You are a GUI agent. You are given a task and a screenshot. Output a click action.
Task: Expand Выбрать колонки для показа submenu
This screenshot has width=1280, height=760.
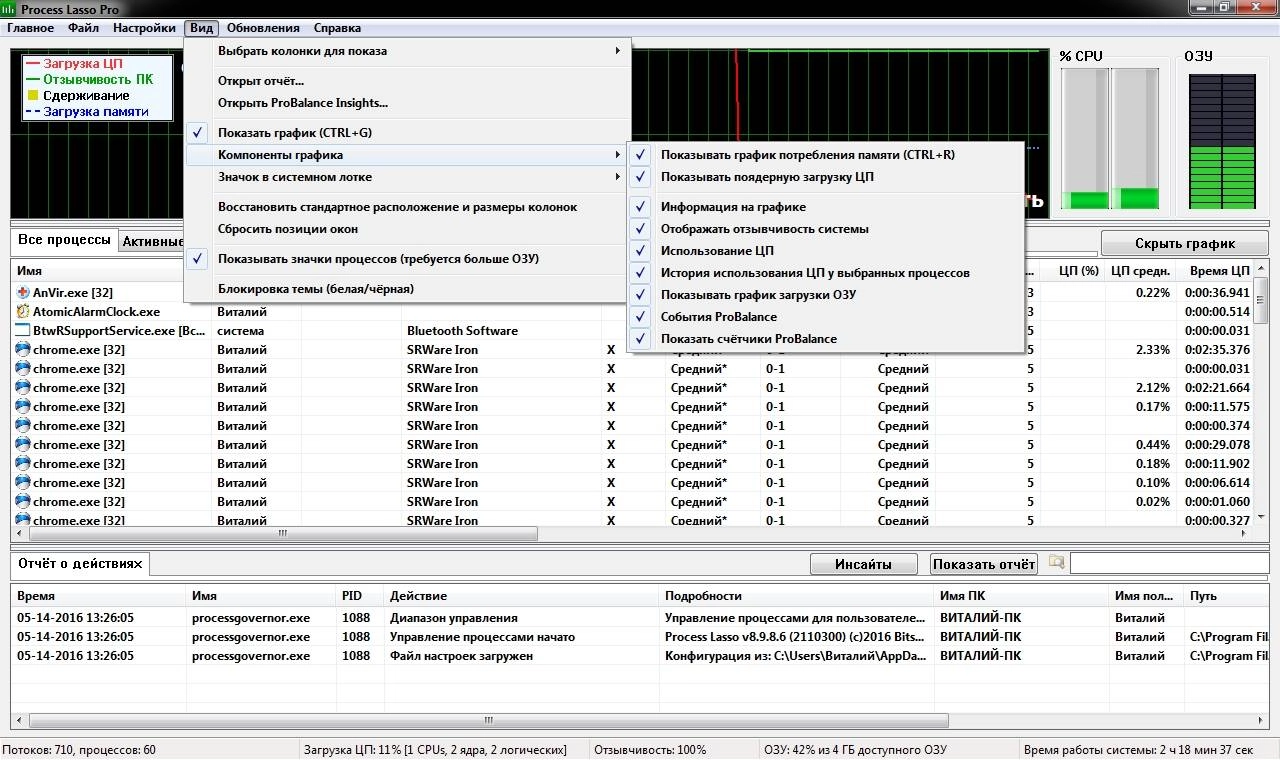[408, 51]
